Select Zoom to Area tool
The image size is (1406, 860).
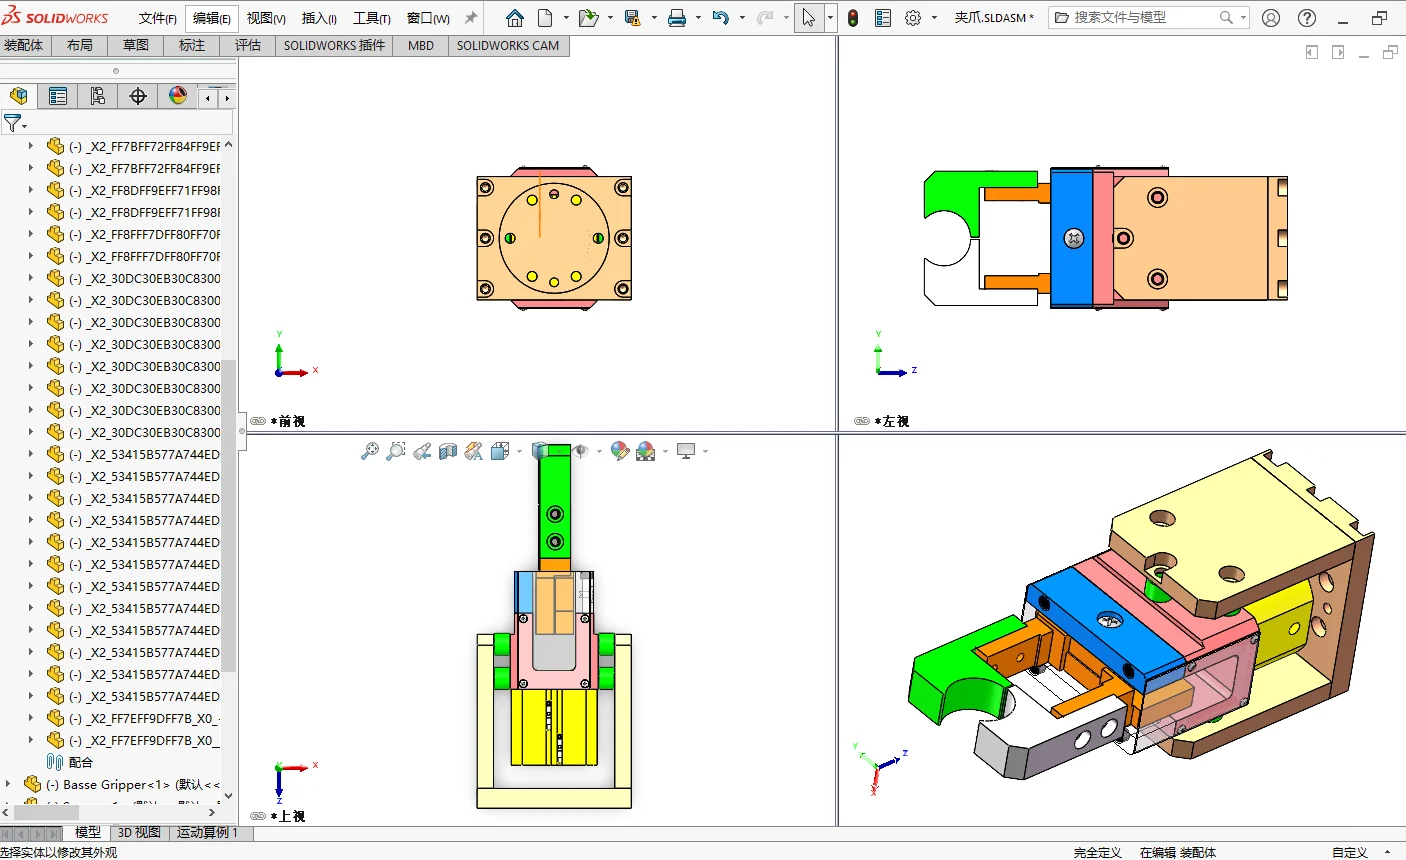[x=396, y=452]
